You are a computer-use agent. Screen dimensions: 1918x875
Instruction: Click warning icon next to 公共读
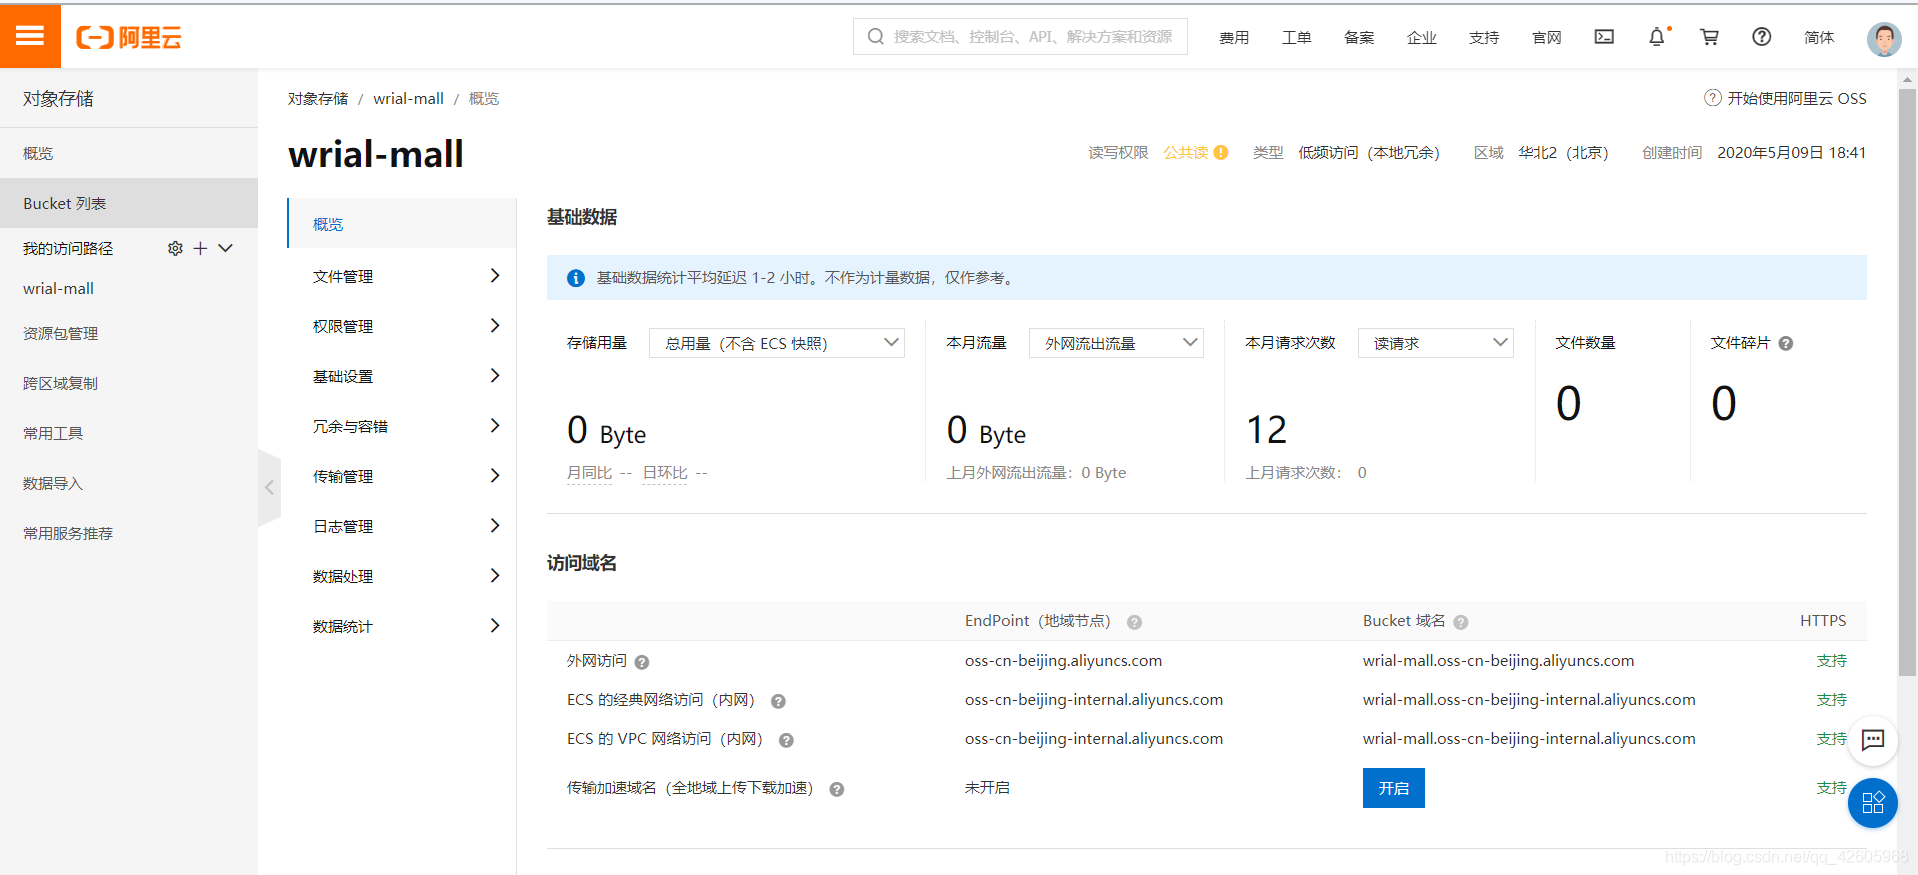click(x=1221, y=153)
